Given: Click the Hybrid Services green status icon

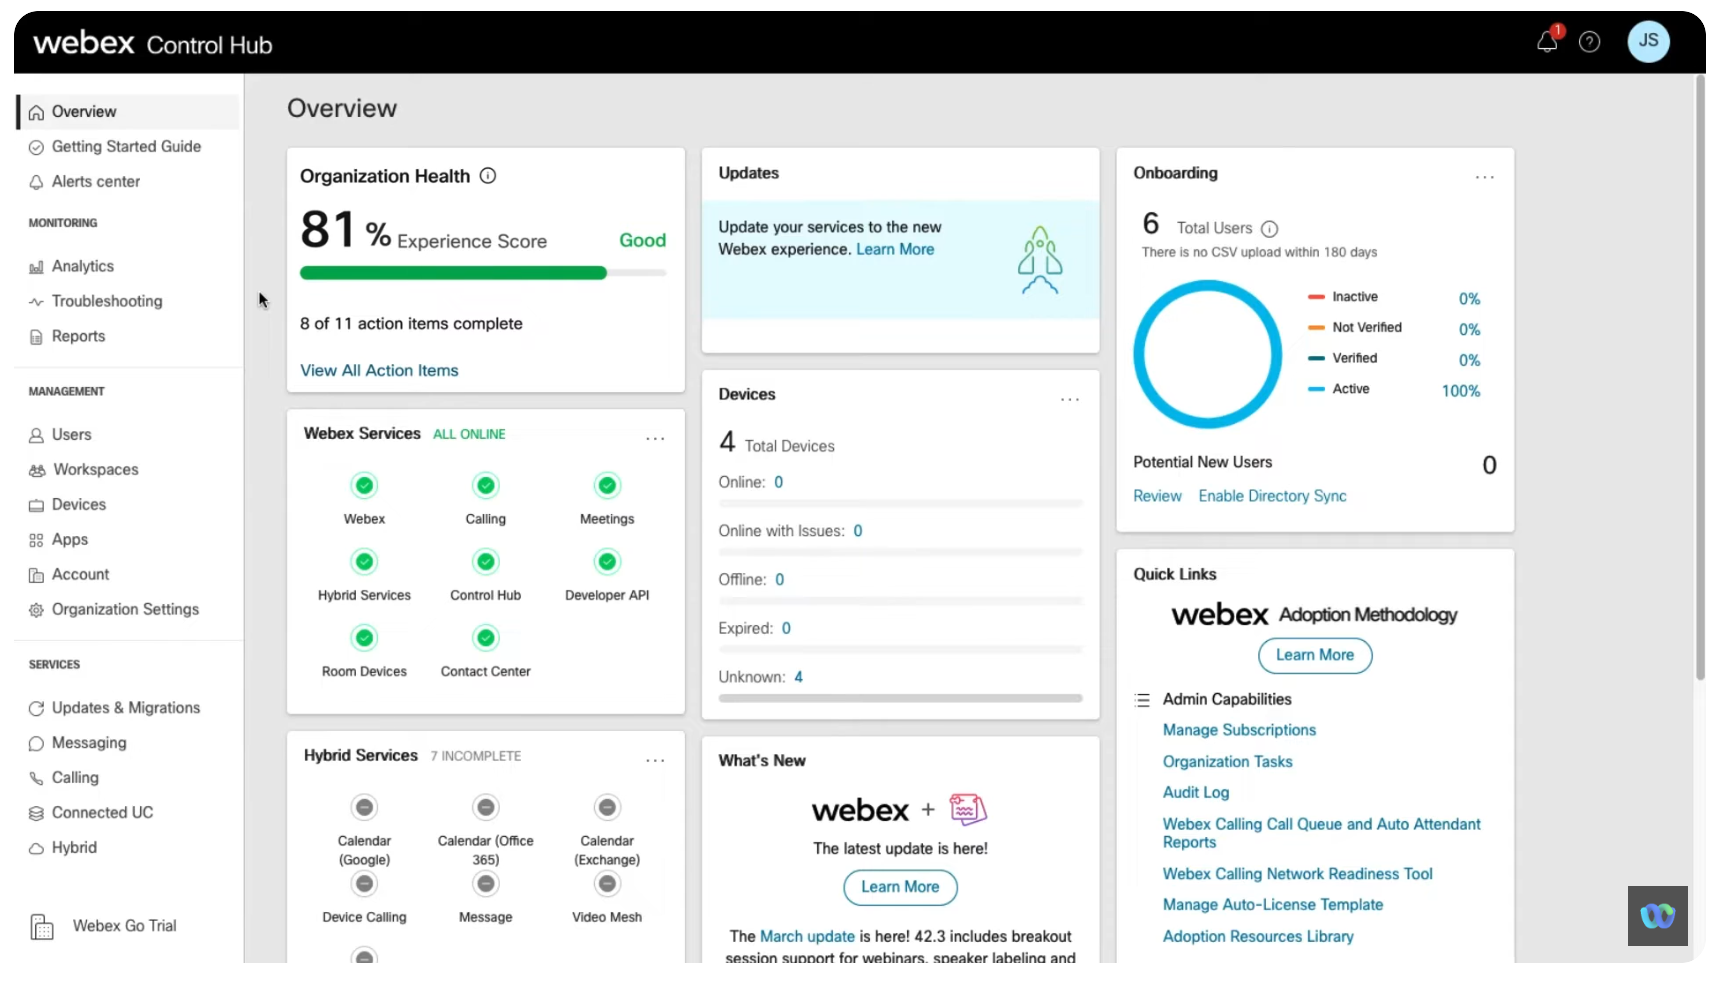Looking at the screenshot, I should click(x=364, y=561).
